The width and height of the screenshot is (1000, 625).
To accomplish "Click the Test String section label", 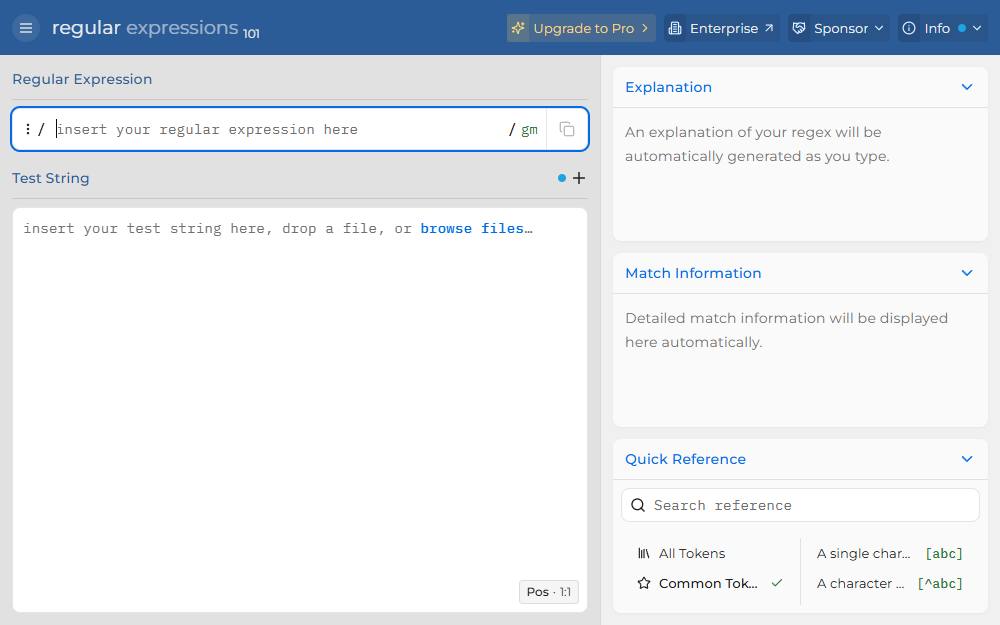I will coord(50,178).
